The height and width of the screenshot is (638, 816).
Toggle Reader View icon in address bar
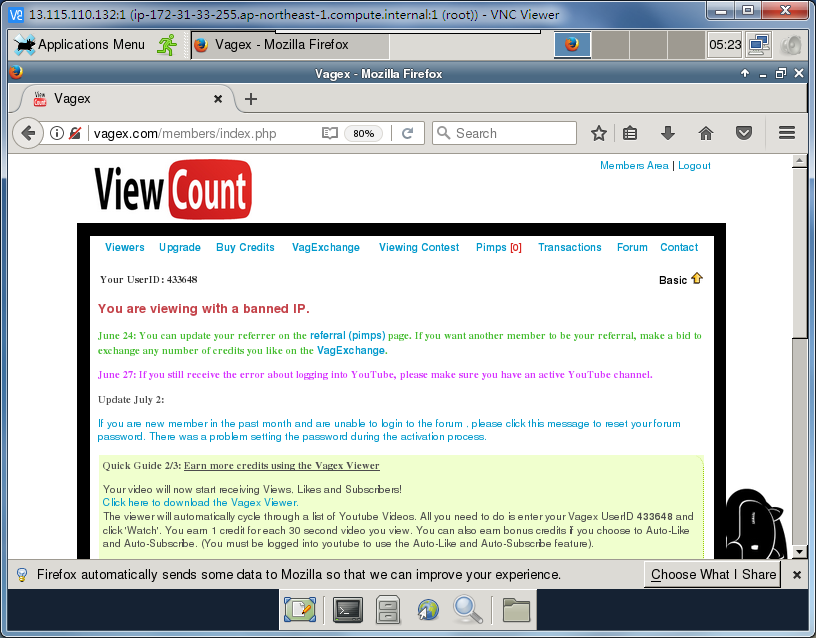click(x=330, y=133)
